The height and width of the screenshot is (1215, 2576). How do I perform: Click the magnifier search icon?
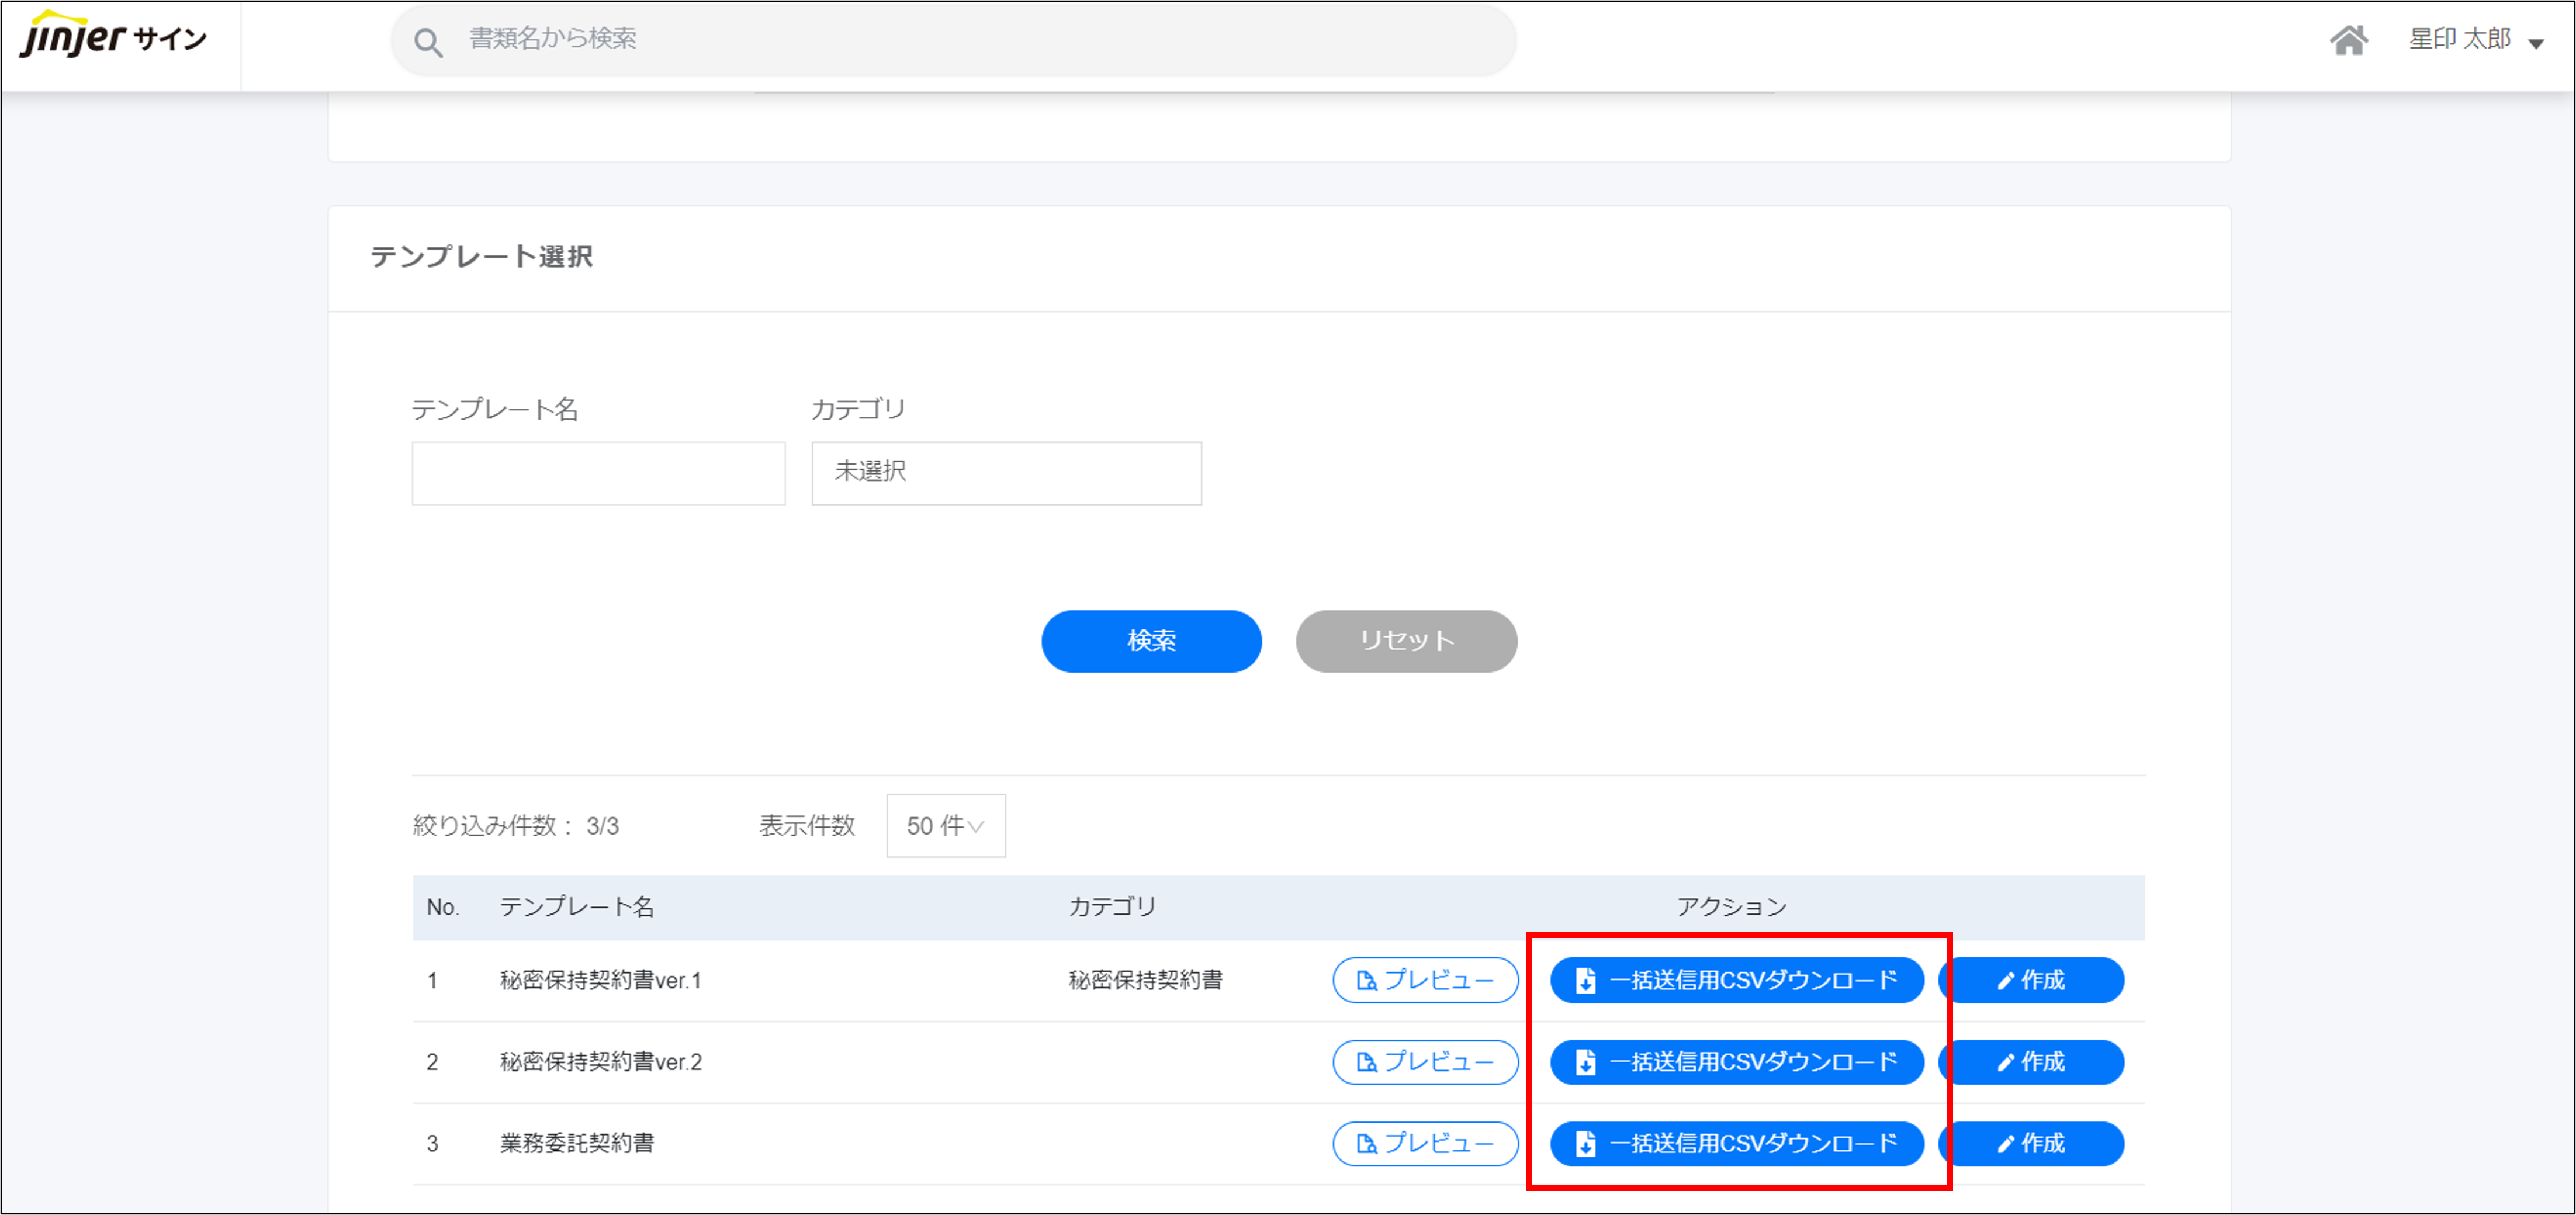pyautogui.click(x=428, y=42)
